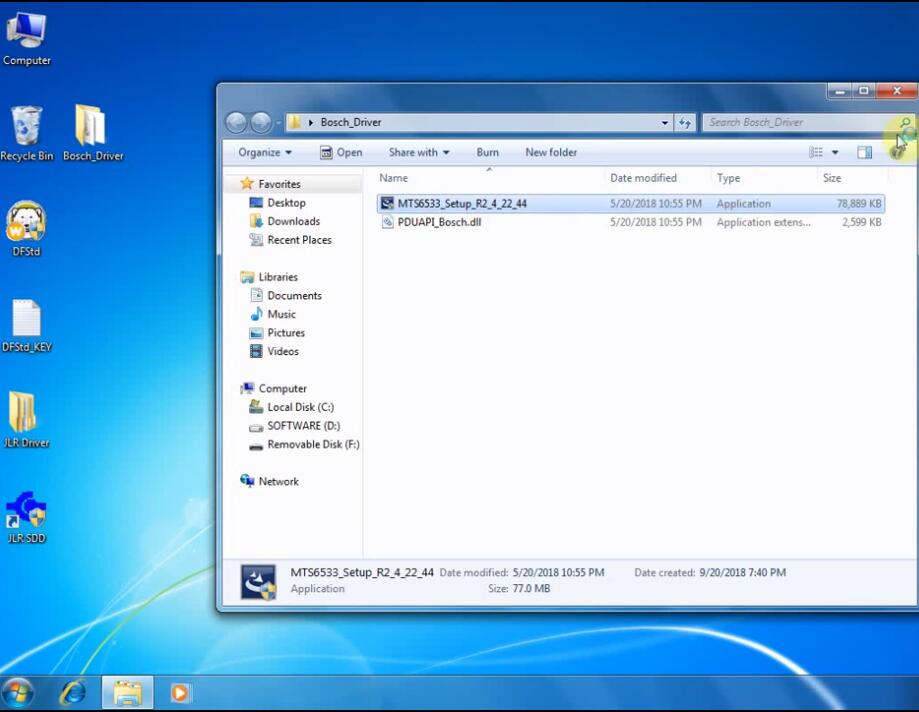Viewport: 919px width, 712px height.
Task: Click New folder in the toolbar
Action: click(x=551, y=152)
